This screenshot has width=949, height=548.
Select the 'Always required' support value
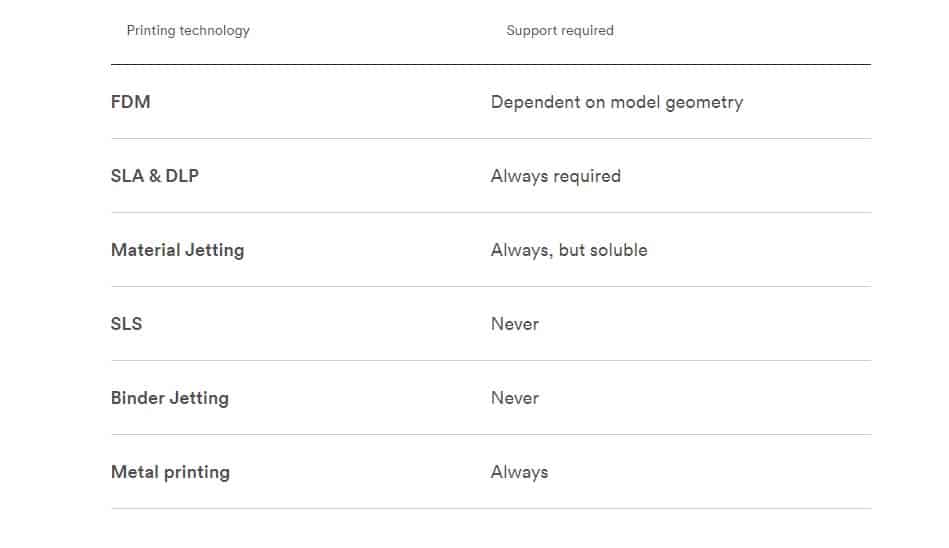coord(556,176)
